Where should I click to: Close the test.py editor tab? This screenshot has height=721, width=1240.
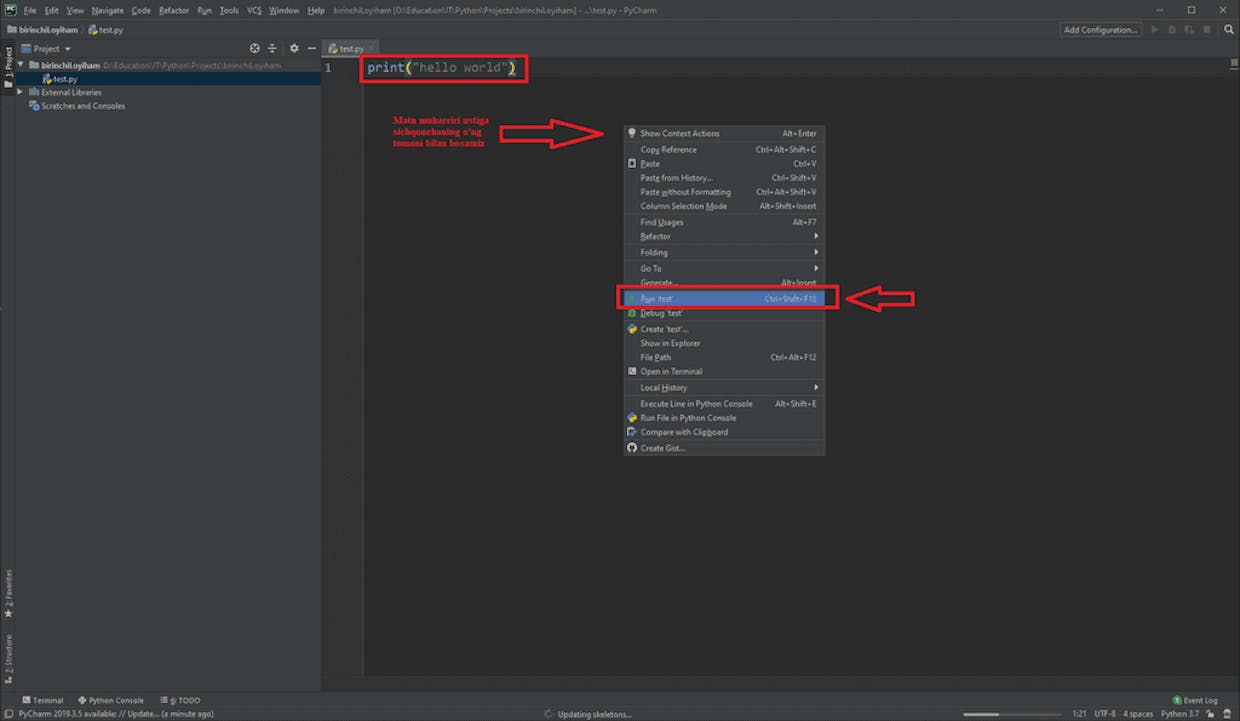(x=370, y=48)
